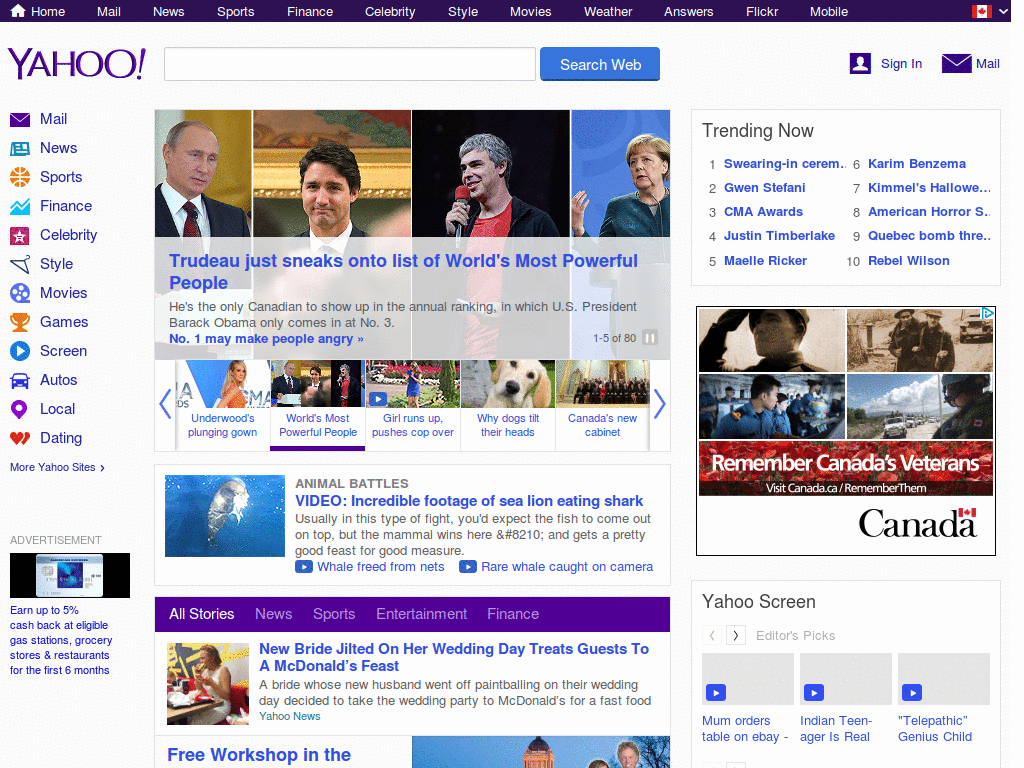Click the Dating hearts icon in sidebar

pyautogui.click(x=20, y=438)
